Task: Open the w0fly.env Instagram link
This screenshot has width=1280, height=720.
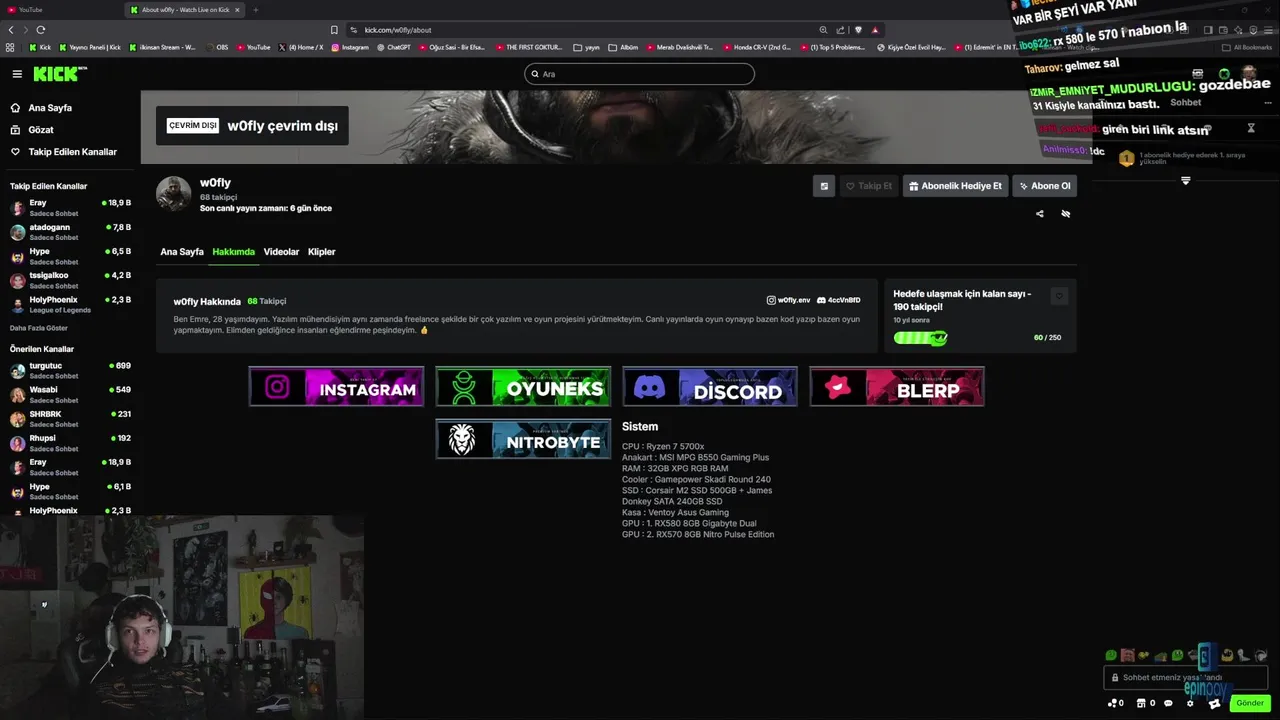Action: click(x=788, y=300)
